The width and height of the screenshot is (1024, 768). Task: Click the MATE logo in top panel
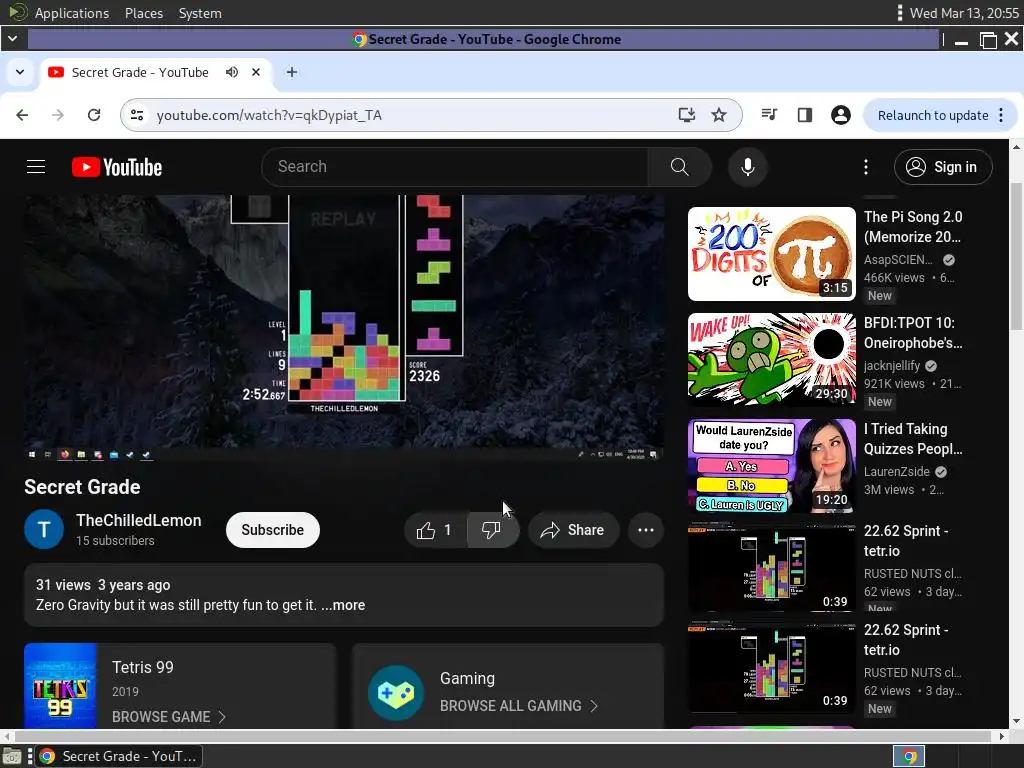(x=18, y=12)
